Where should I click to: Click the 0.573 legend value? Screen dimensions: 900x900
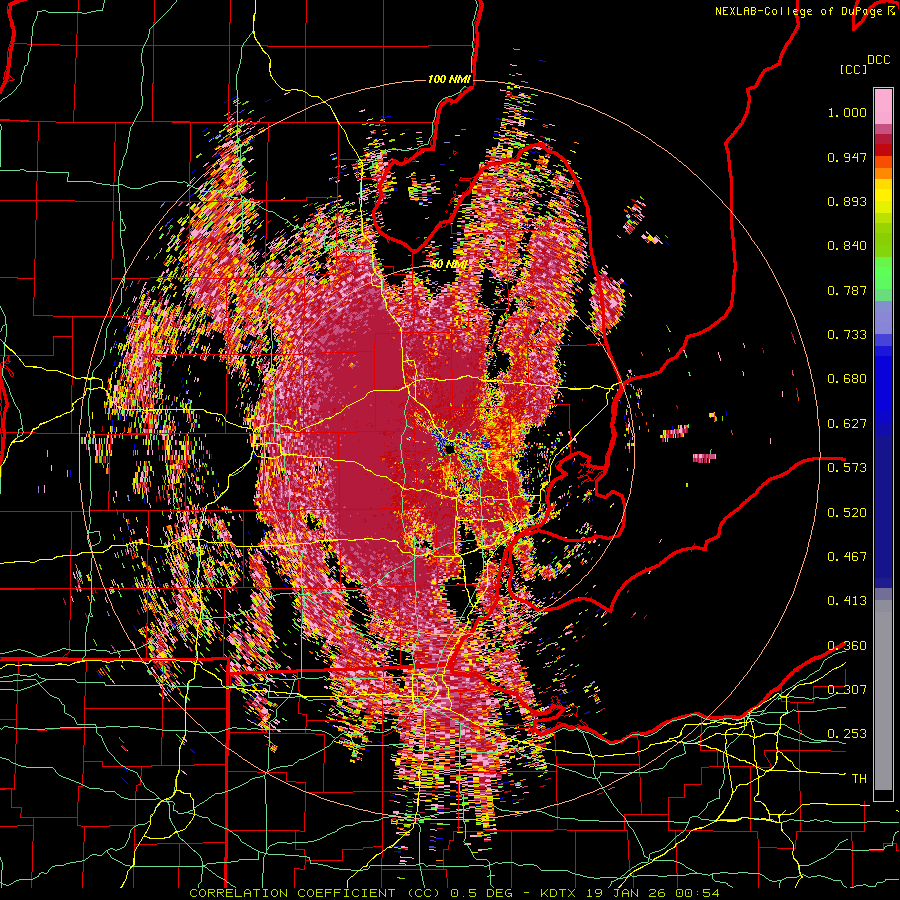(847, 467)
